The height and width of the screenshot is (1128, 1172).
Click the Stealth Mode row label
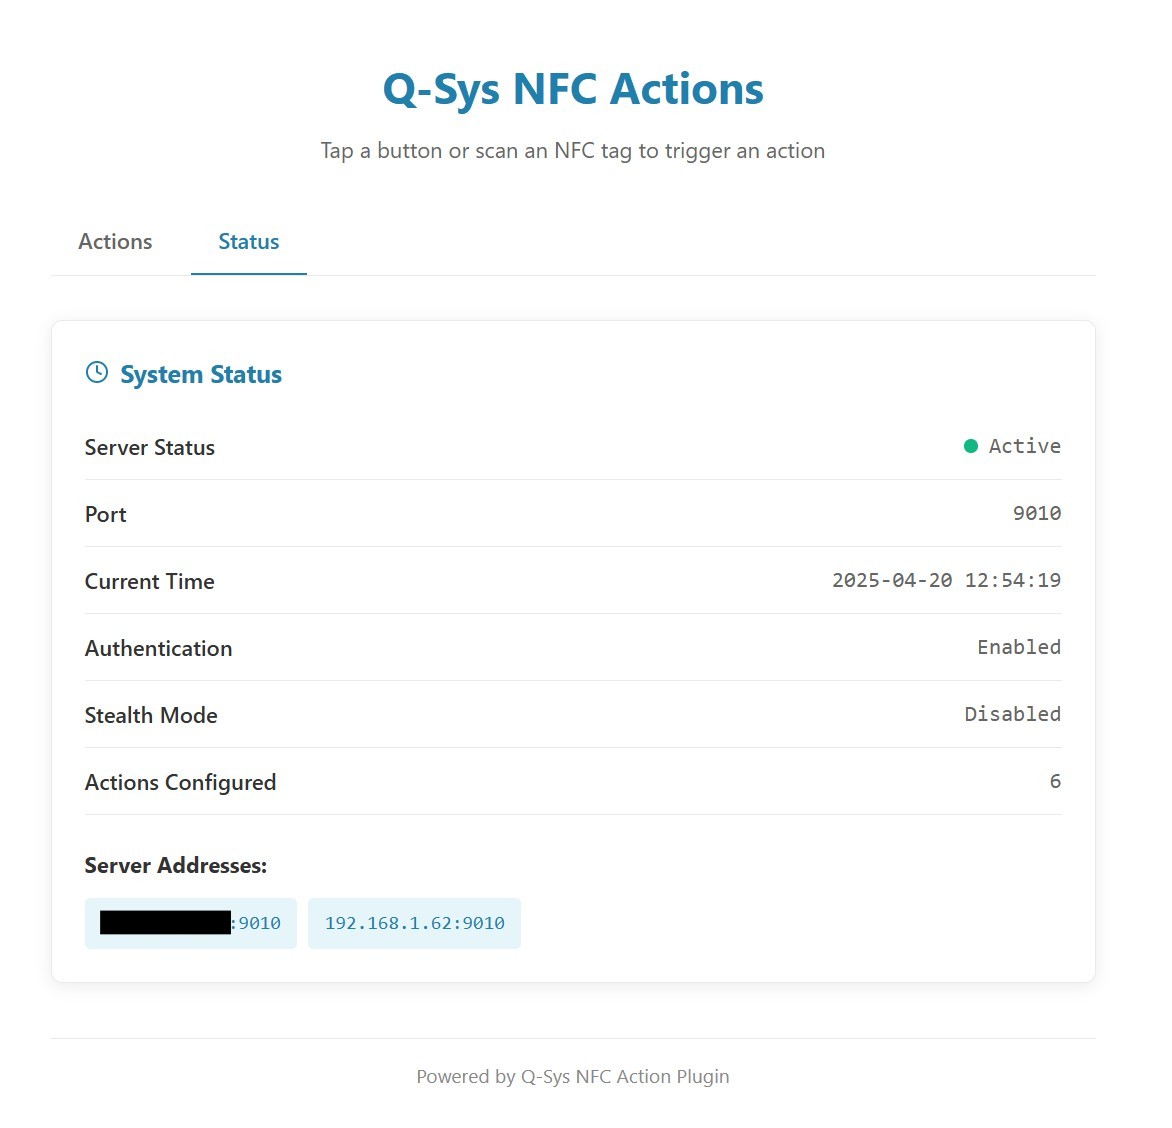[x=151, y=715]
